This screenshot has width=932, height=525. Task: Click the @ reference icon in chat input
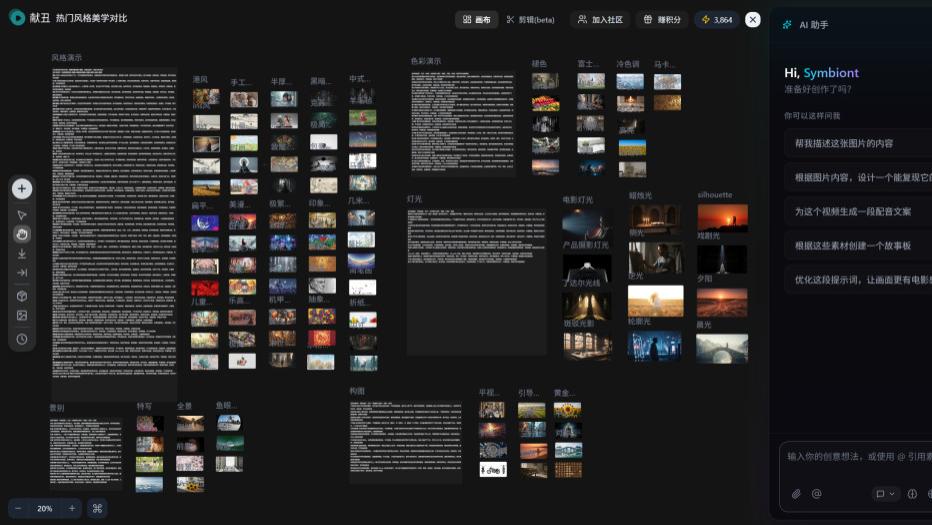(817, 493)
